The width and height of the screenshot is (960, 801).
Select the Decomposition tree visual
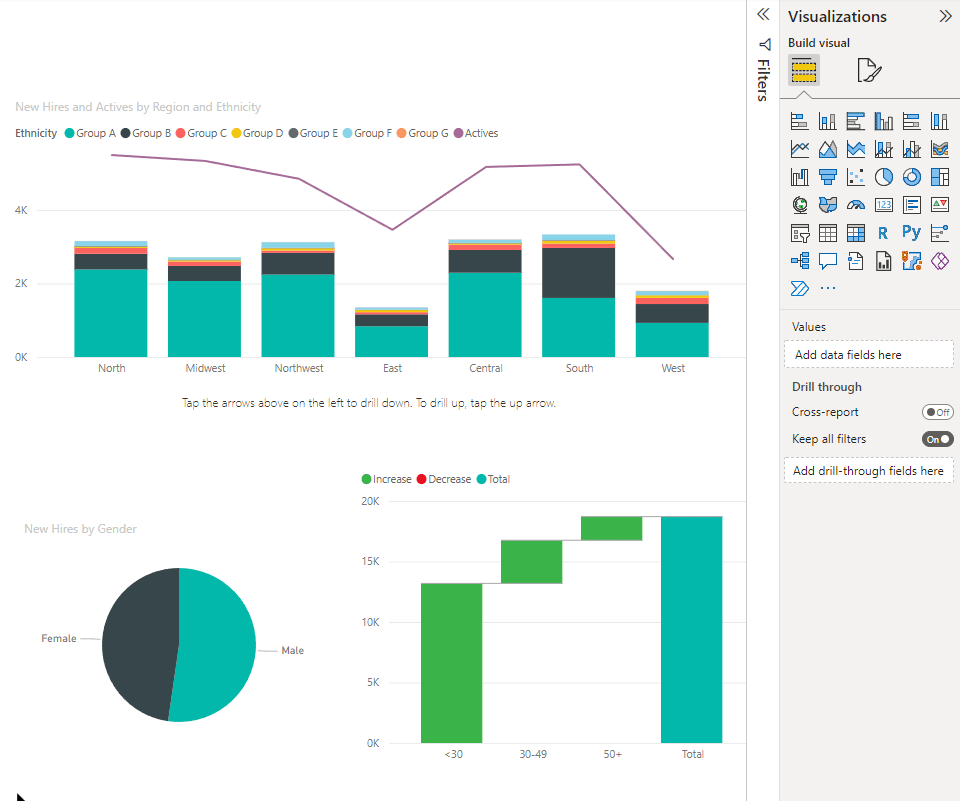[x=799, y=261]
